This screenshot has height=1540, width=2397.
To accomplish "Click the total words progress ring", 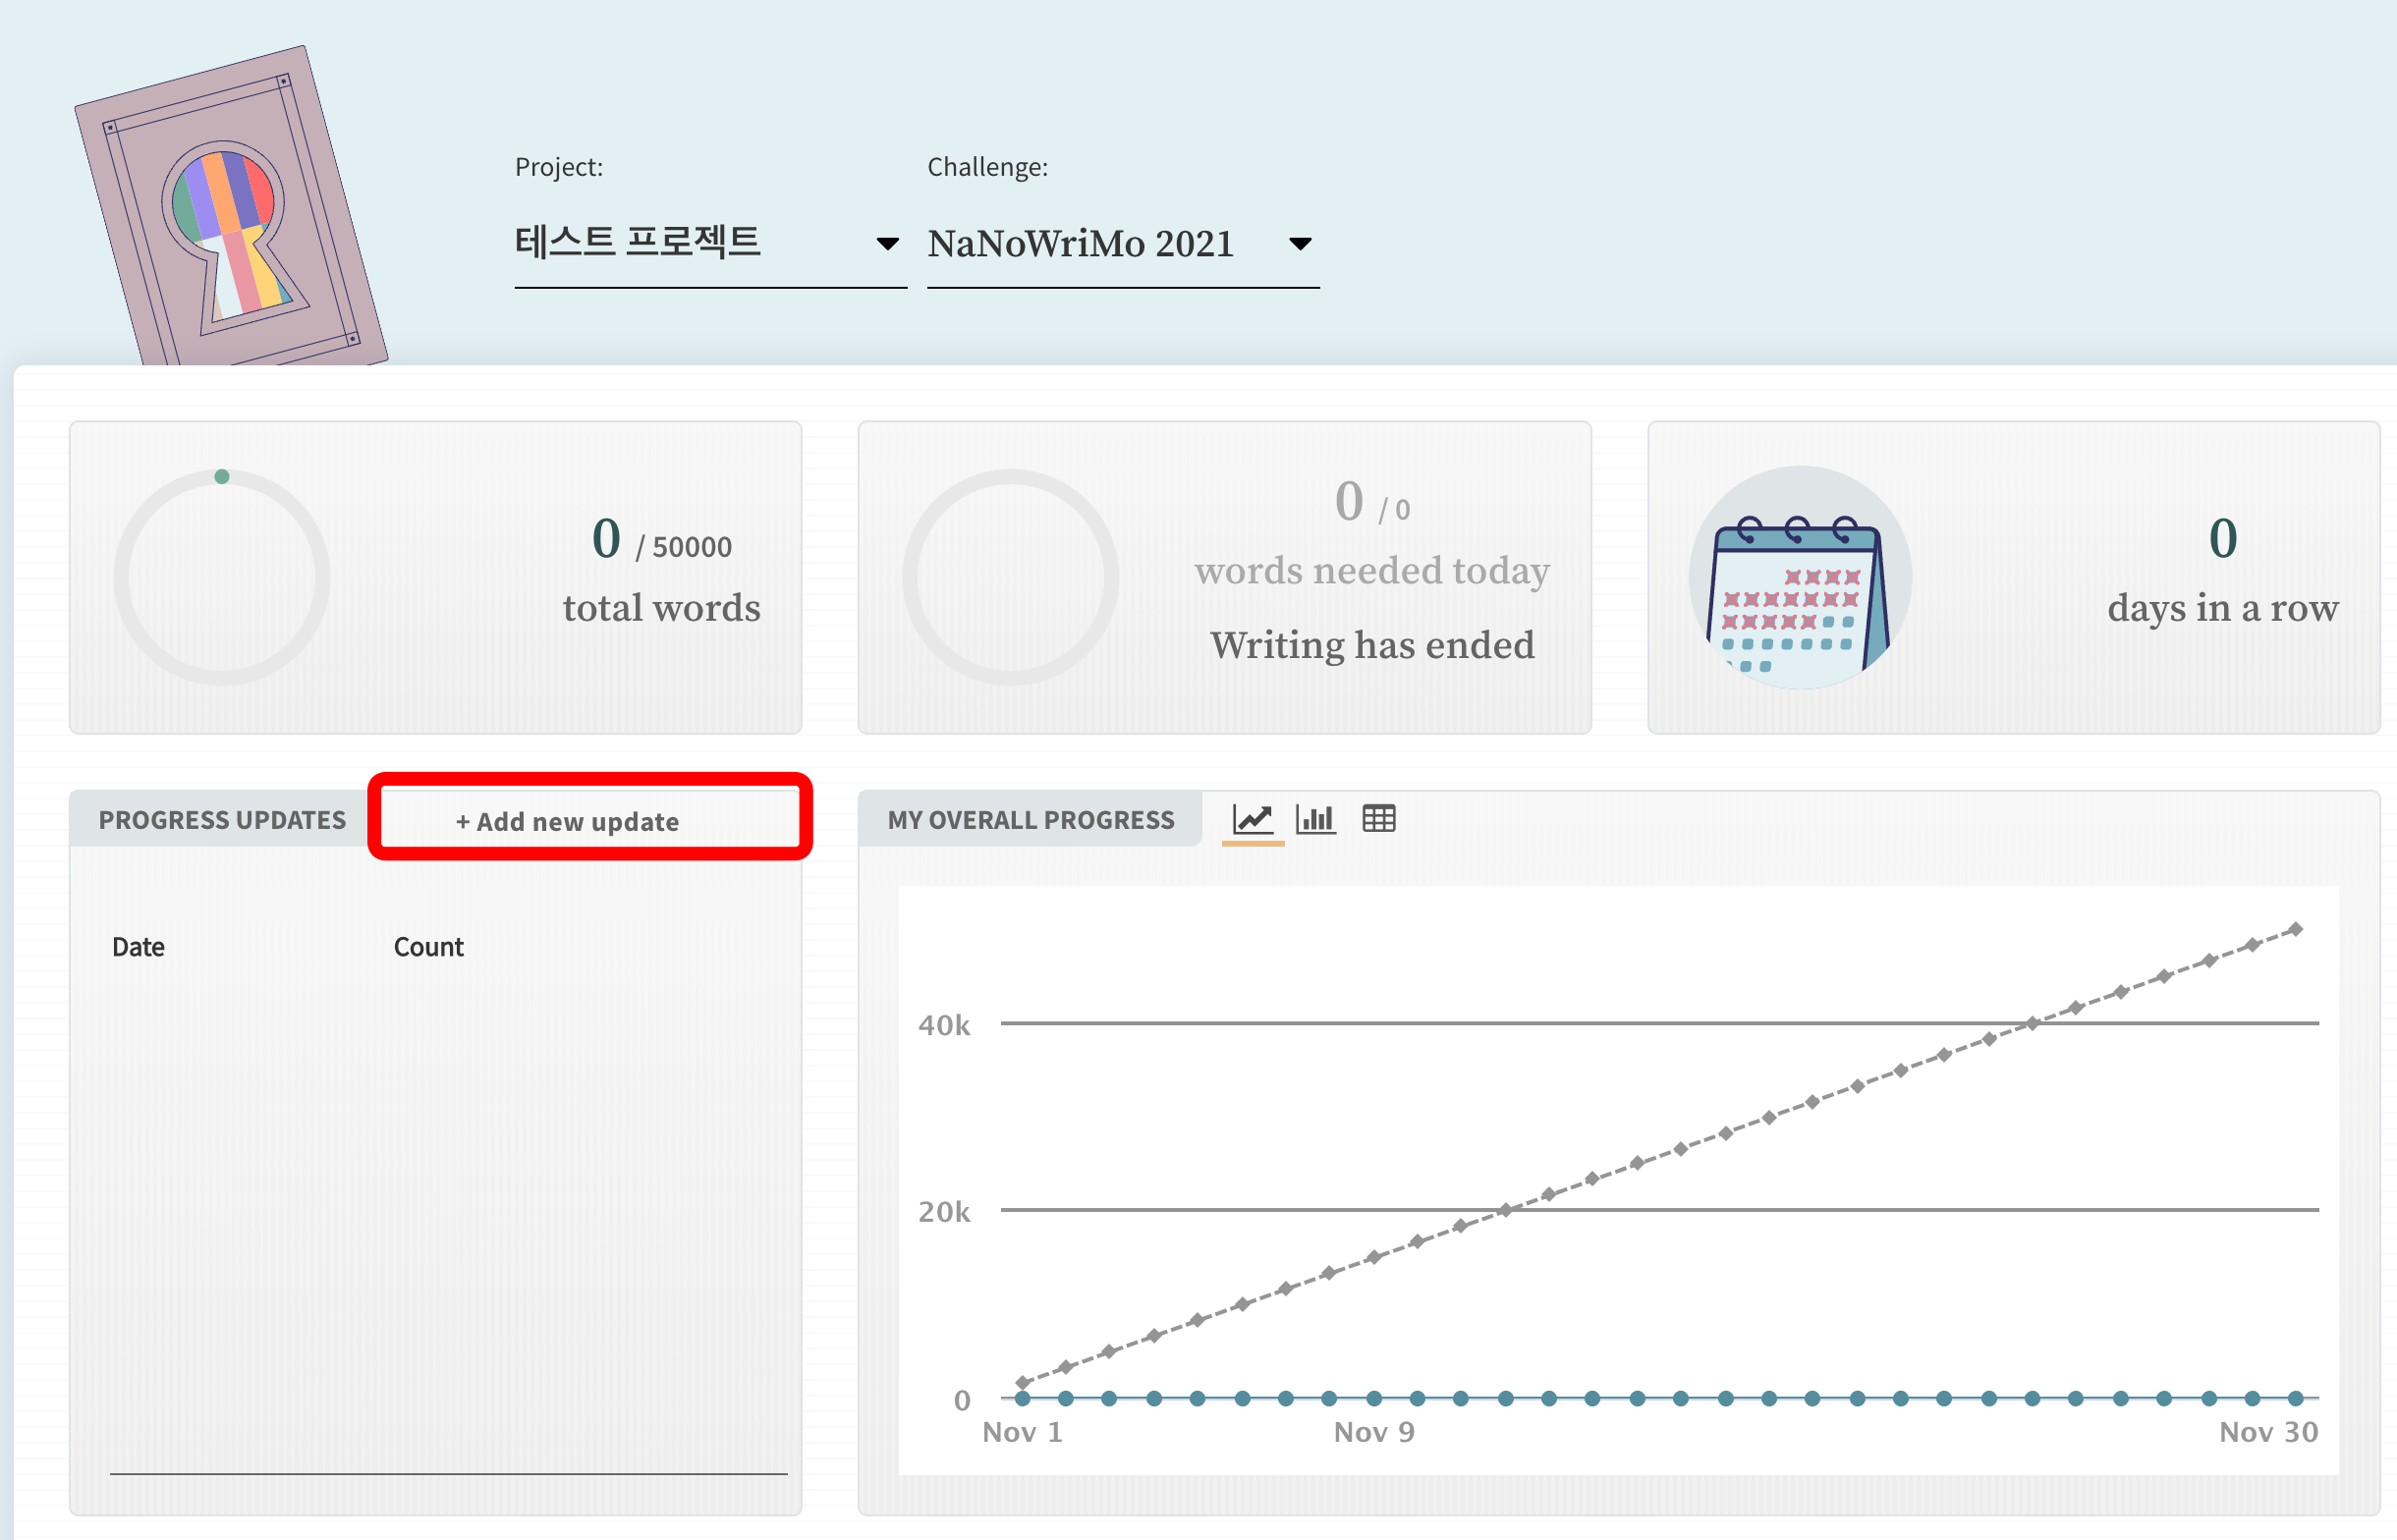I will (222, 578).
